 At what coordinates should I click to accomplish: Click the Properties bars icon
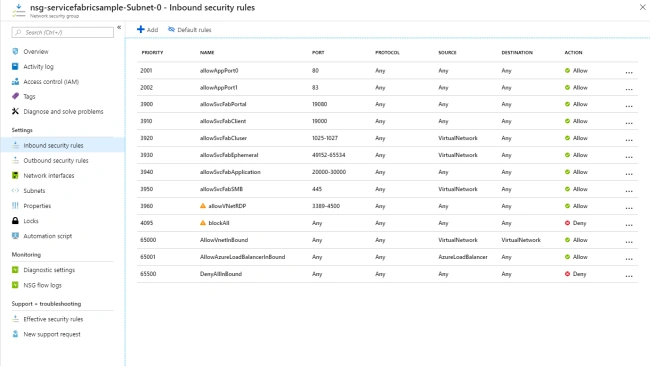tap(15, 206)
